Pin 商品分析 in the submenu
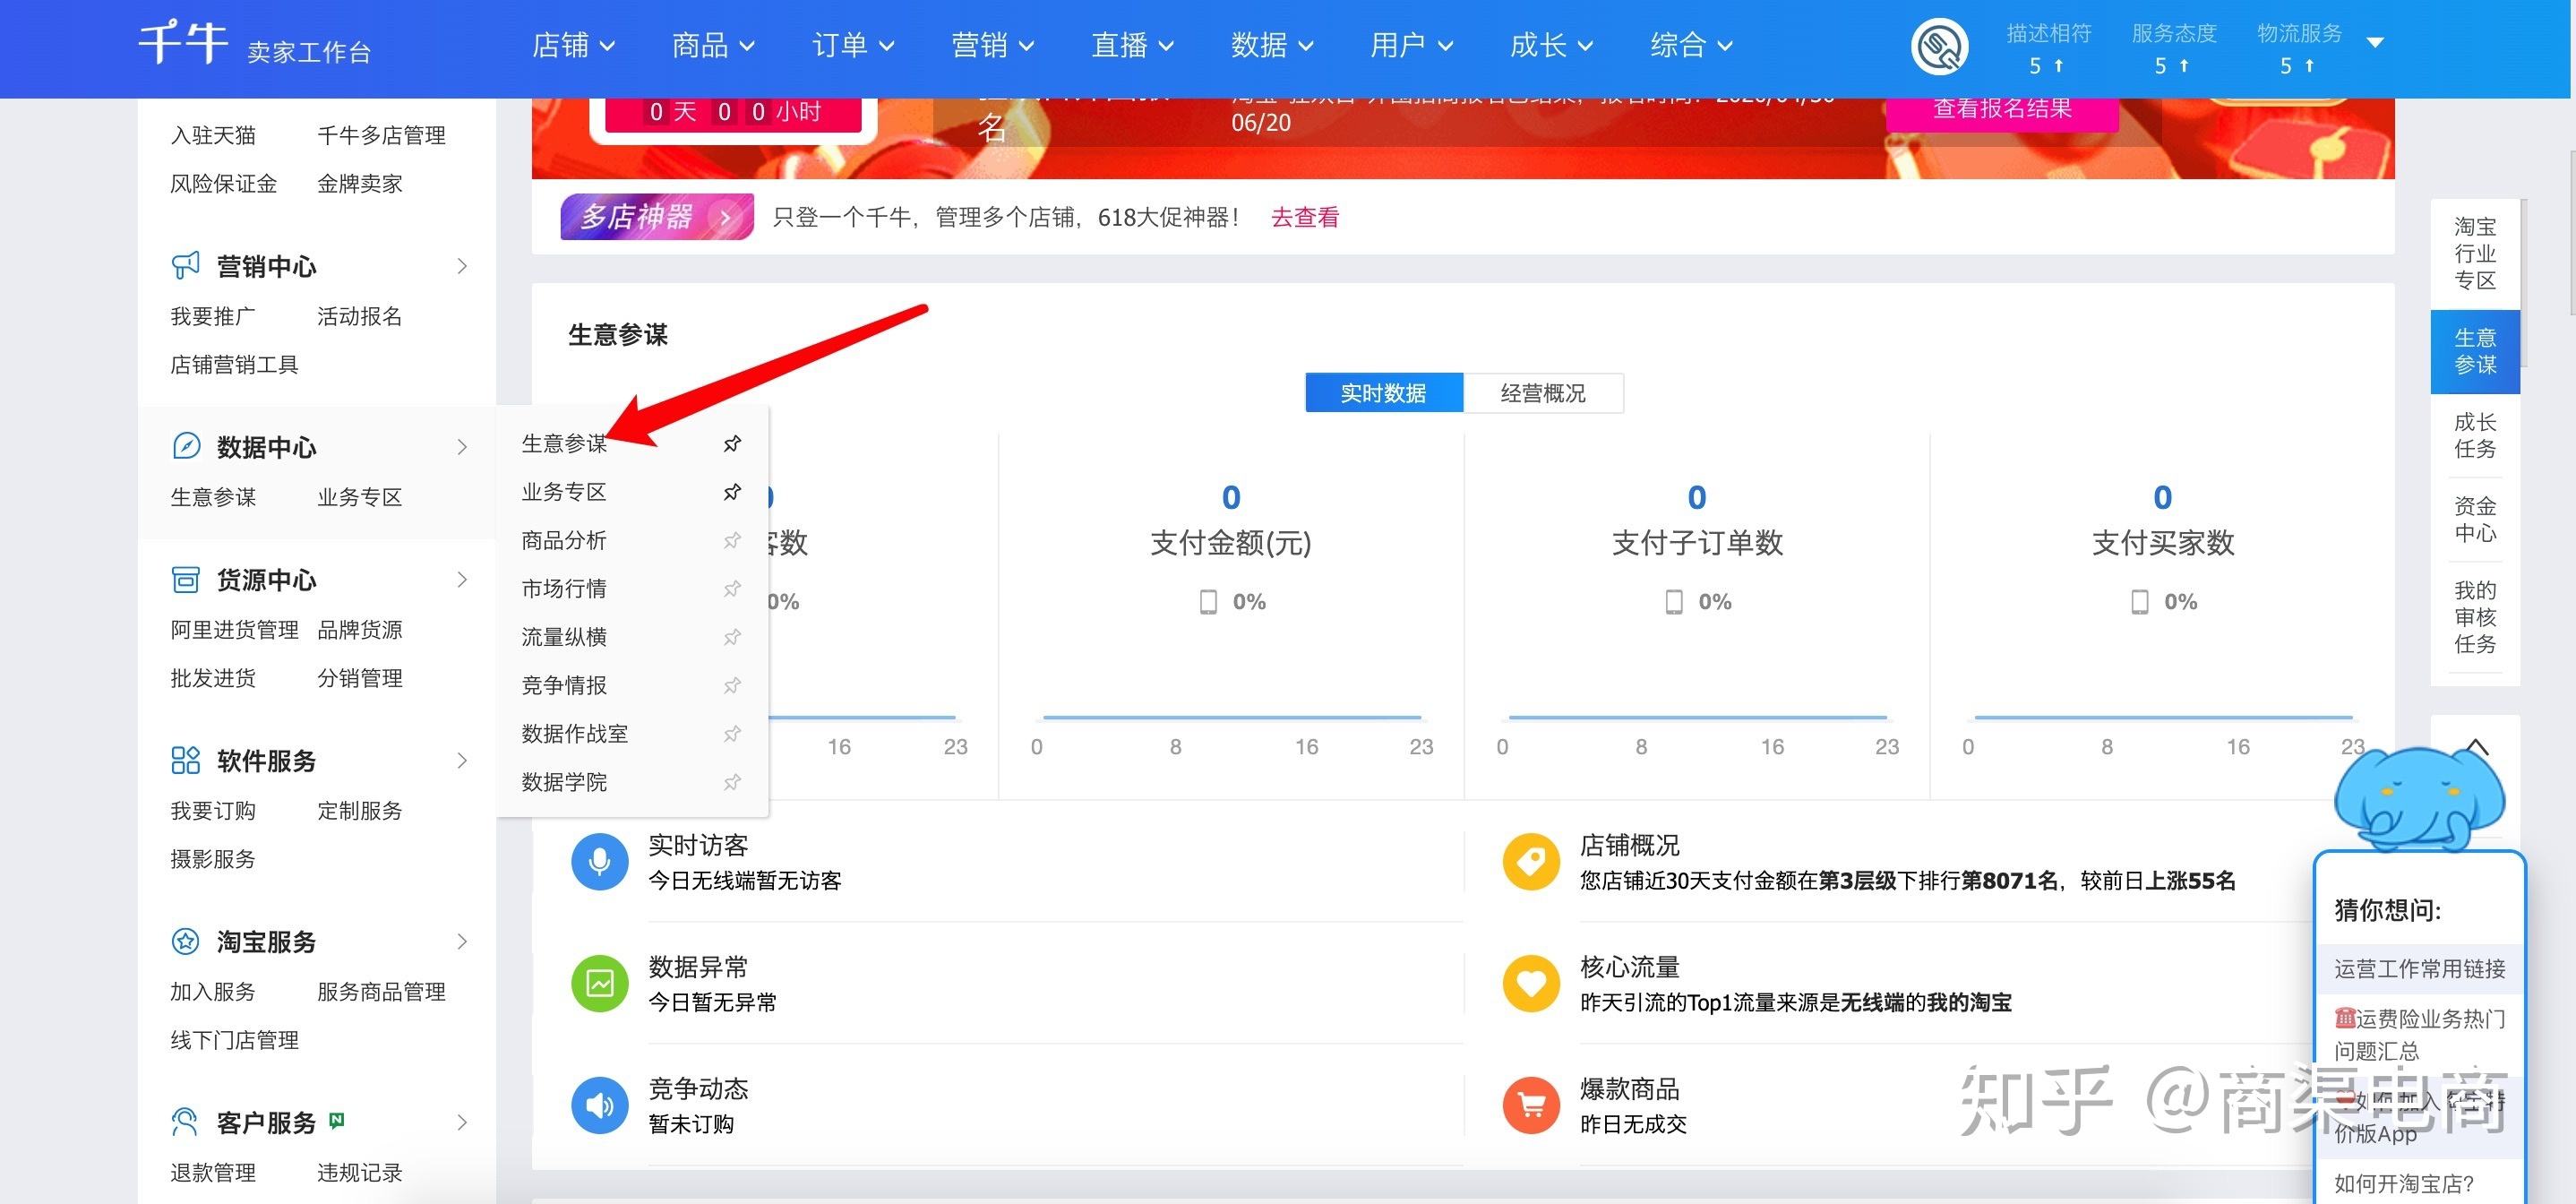This screenshot has width=2576, height=1204. 732,540
